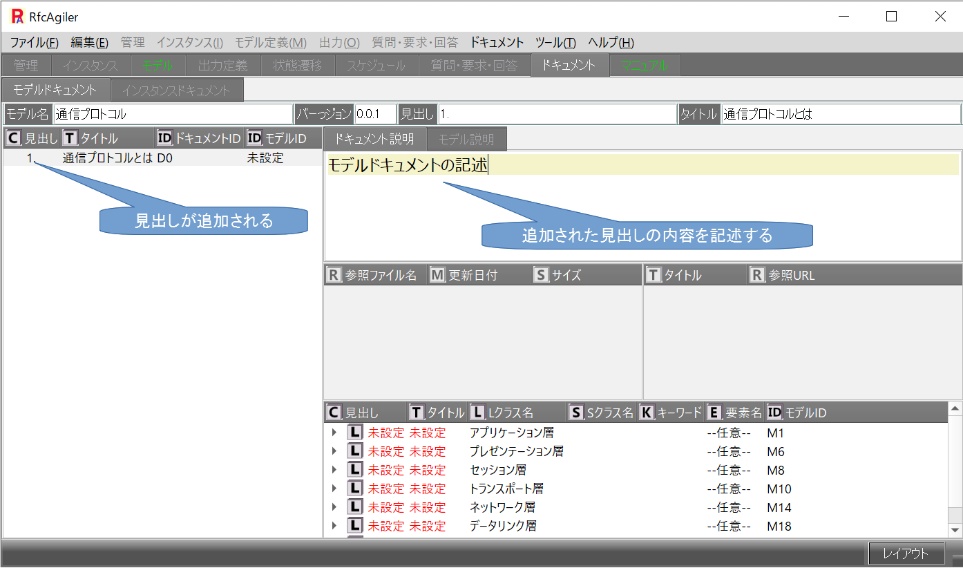The height and width of the screenshot is (568, 963).
Task: Click the T icon beside タイトル in bottom table
Action: point(416,413)
